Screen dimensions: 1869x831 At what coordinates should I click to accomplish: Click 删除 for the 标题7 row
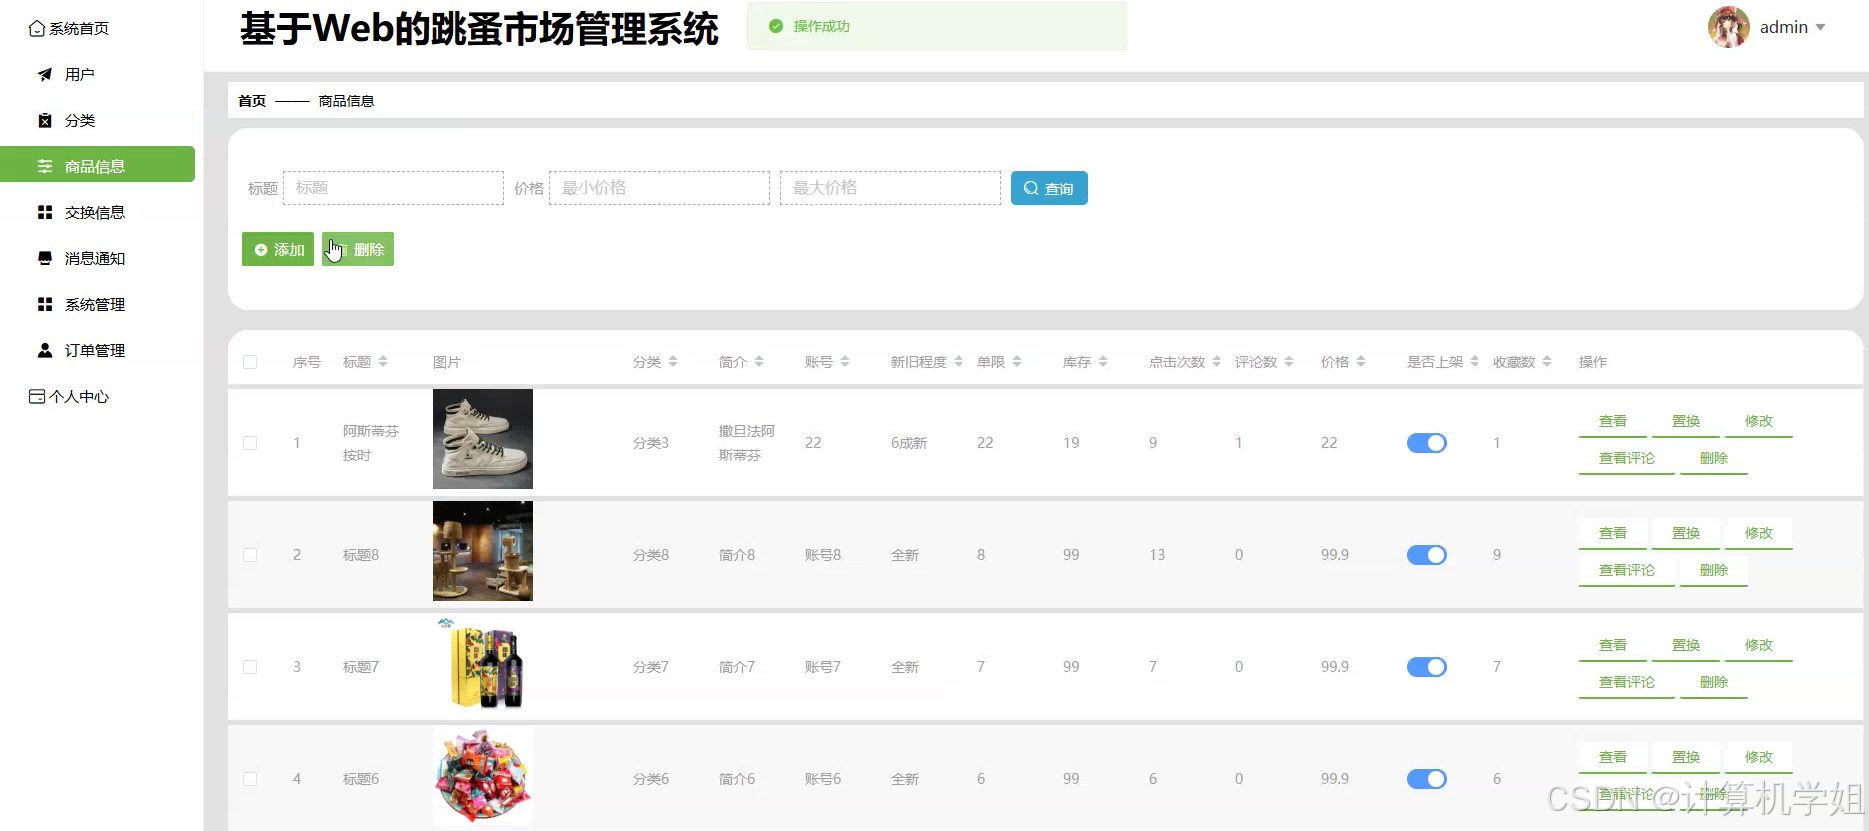click(x=1714, y=683)
